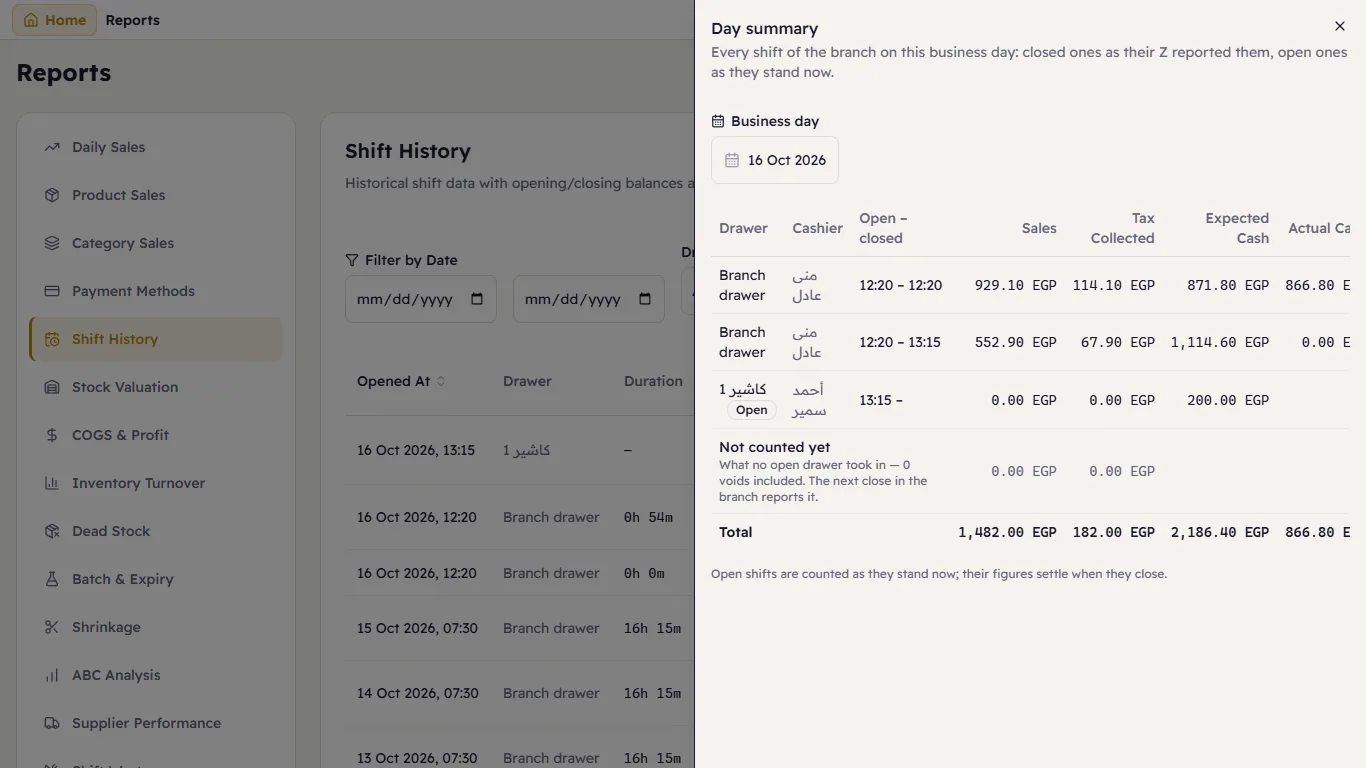
Task: Close the Day summary panel
Action: [x=1340, y=26]
